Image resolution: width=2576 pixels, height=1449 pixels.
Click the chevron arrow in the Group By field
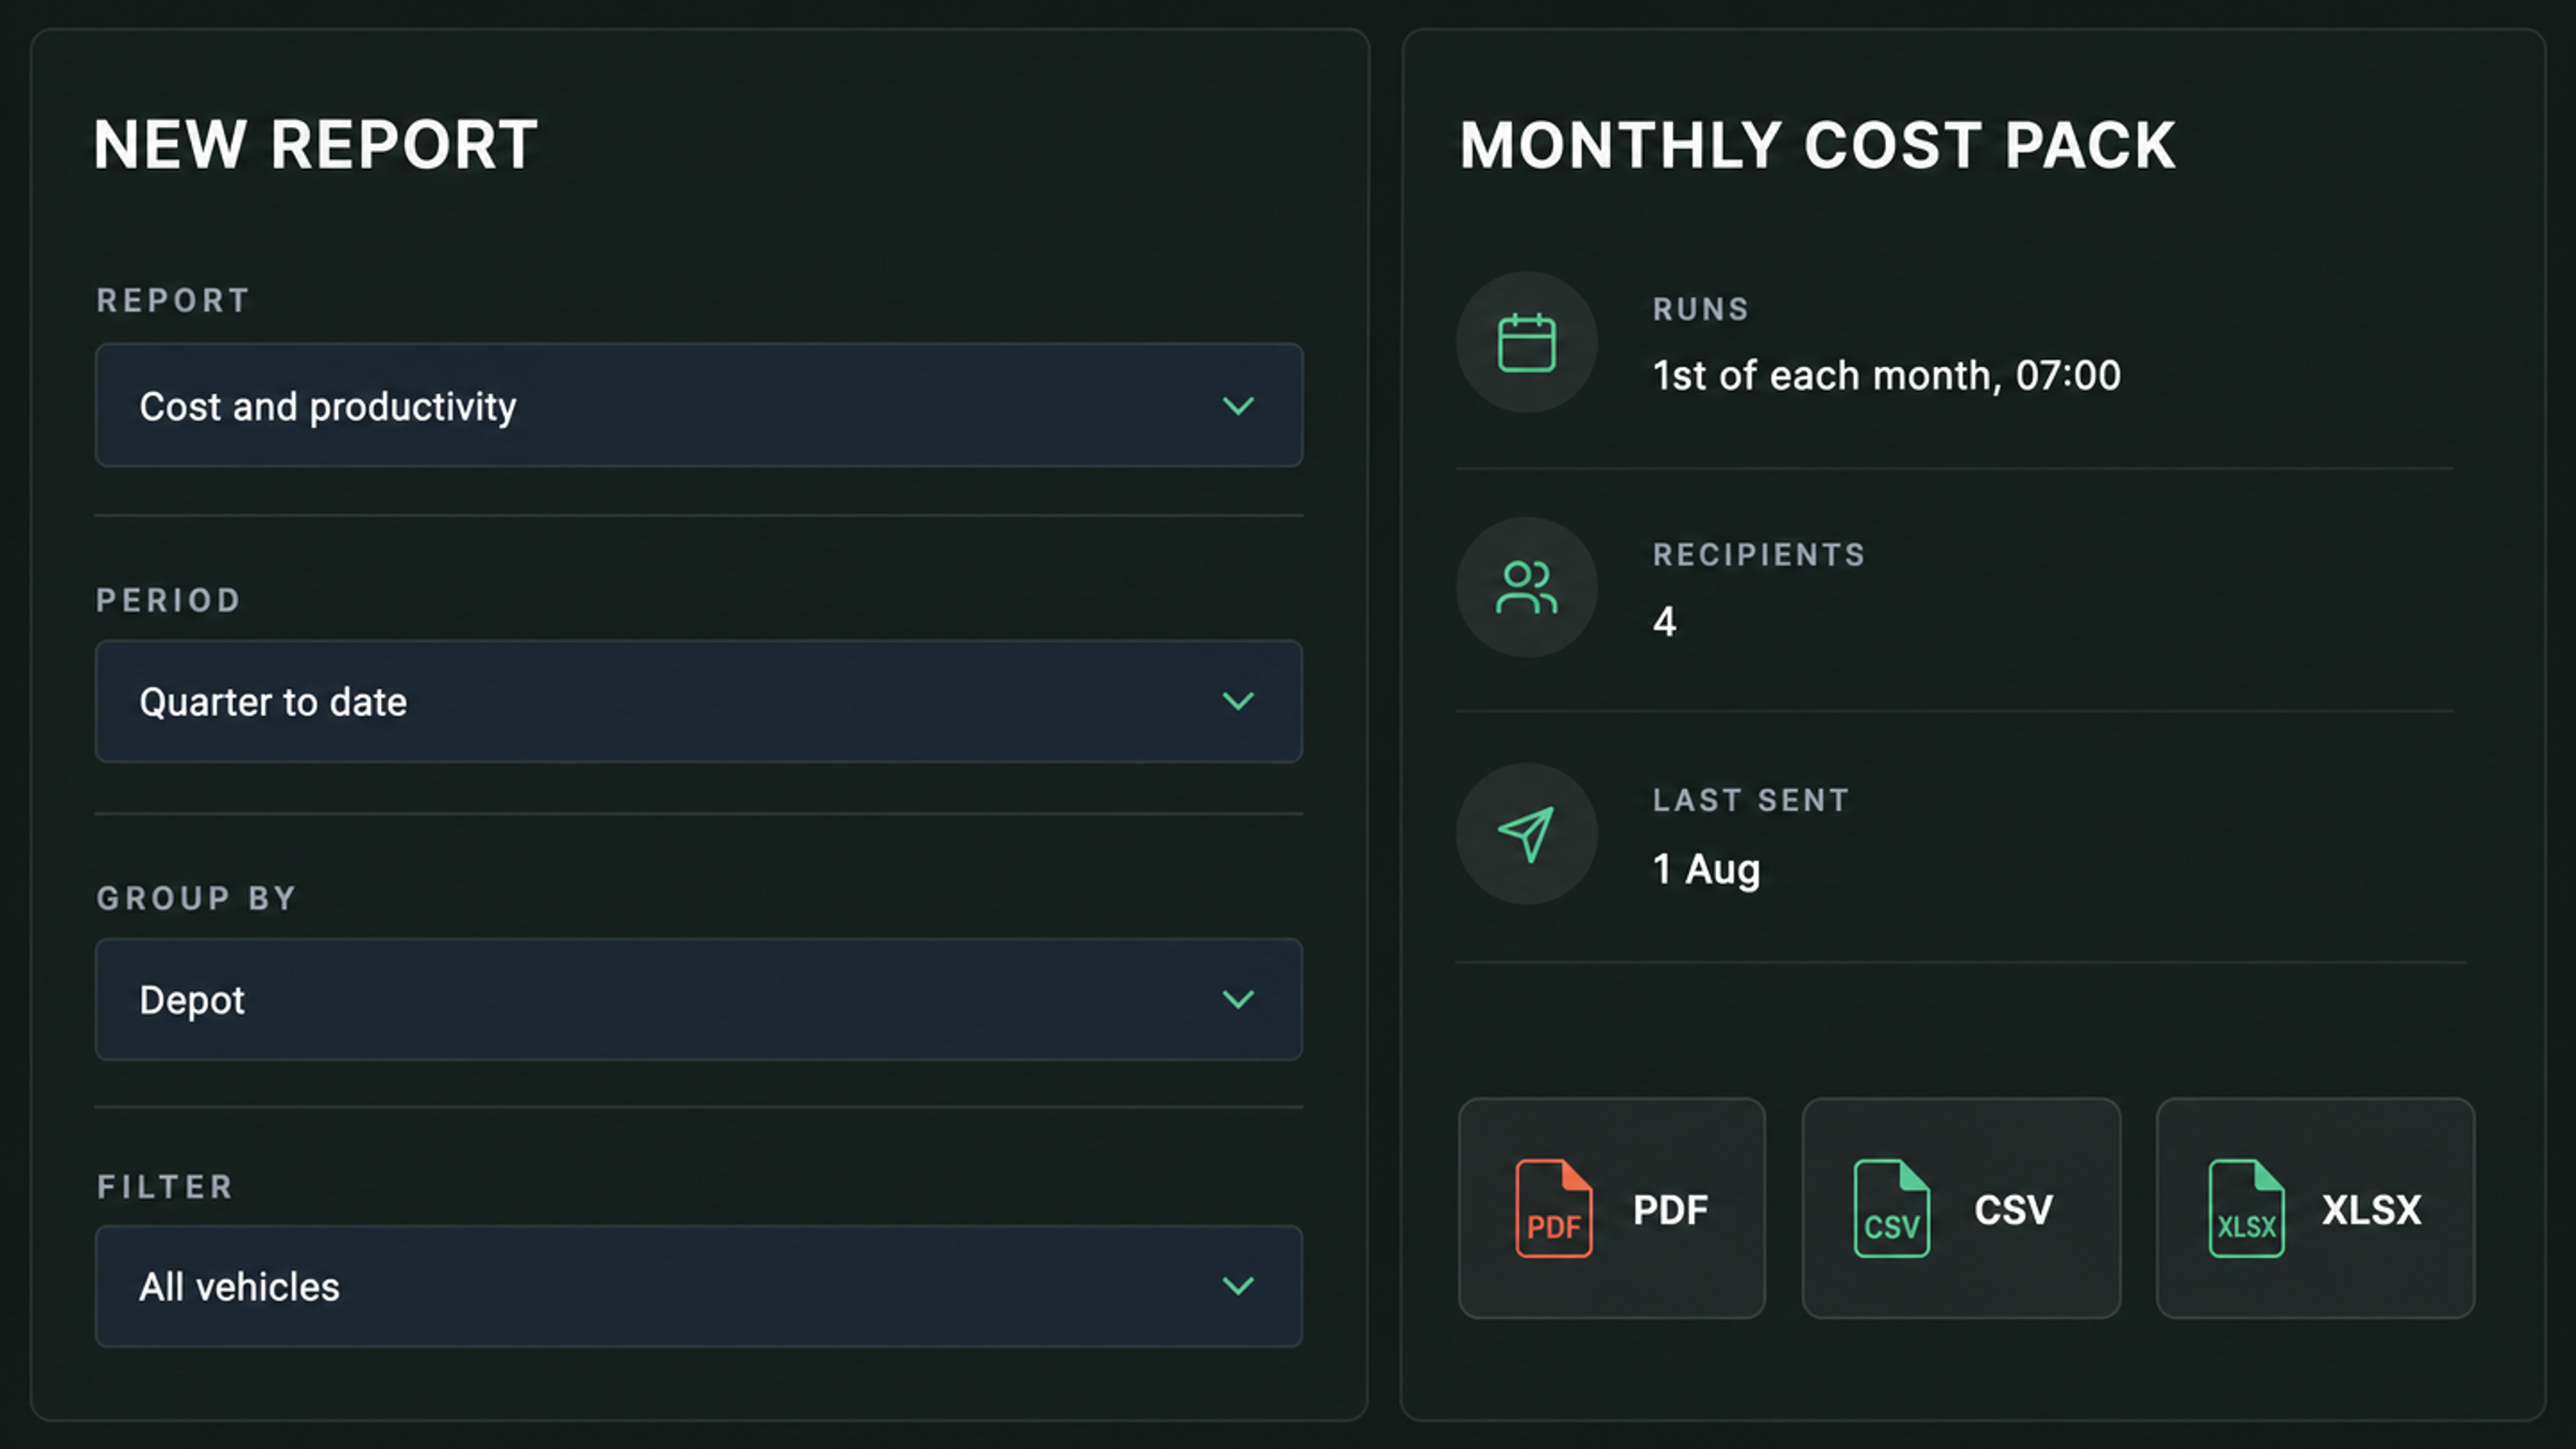pyautogui.click(x=1238, y=999)
